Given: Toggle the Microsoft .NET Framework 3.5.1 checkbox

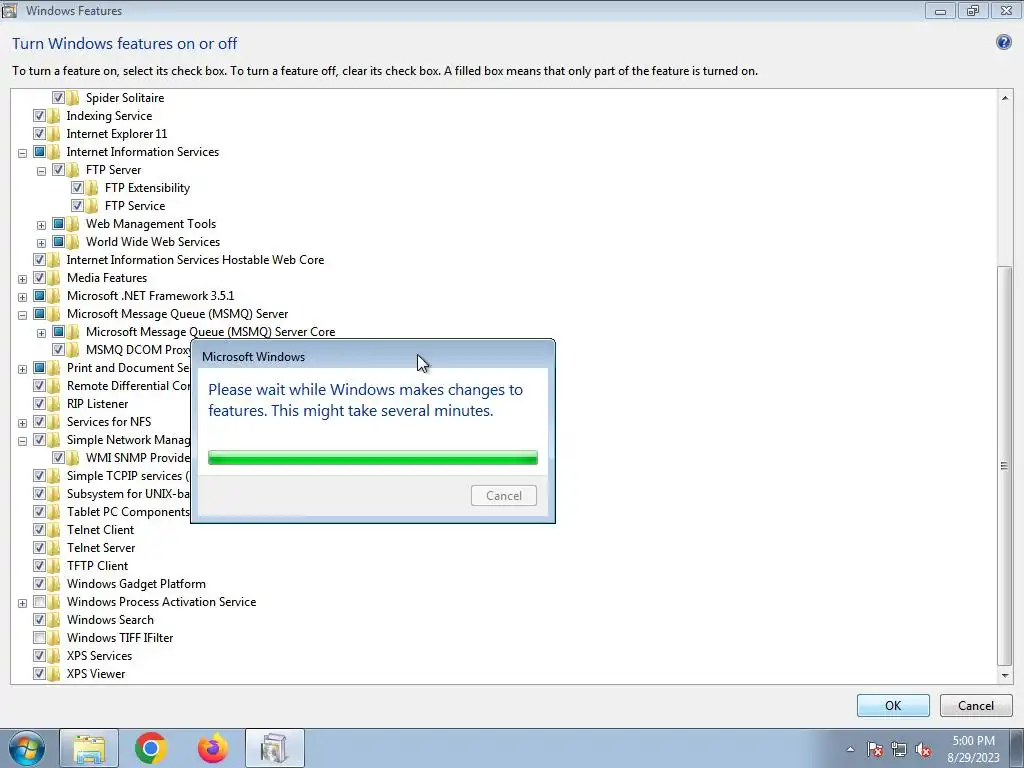Looking at the screenshot, I should point(39,296).
